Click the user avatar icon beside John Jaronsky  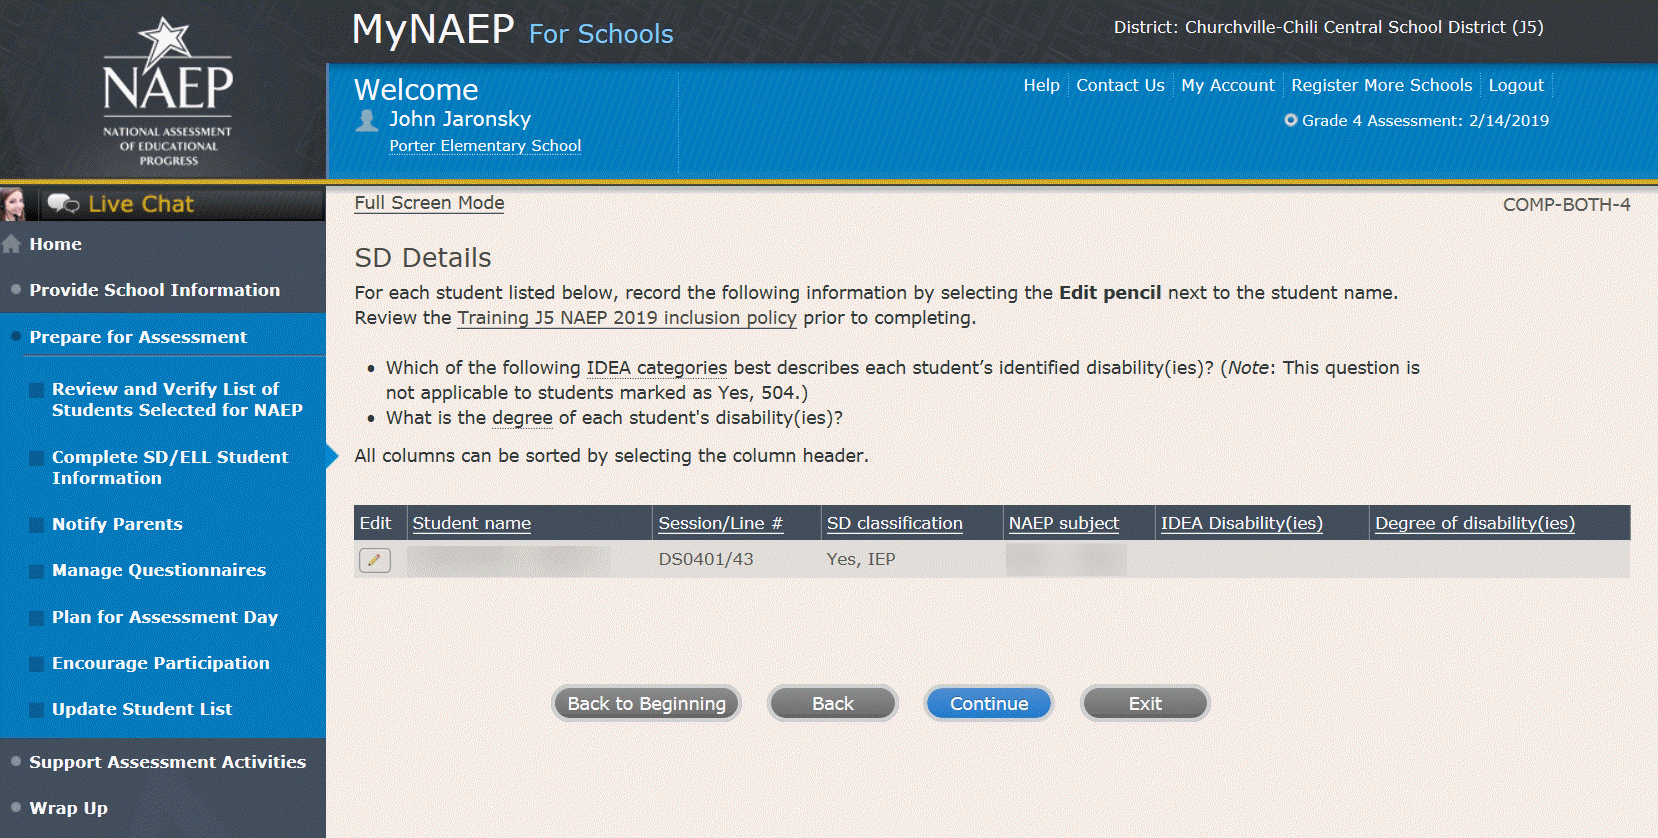click(367, 121)
